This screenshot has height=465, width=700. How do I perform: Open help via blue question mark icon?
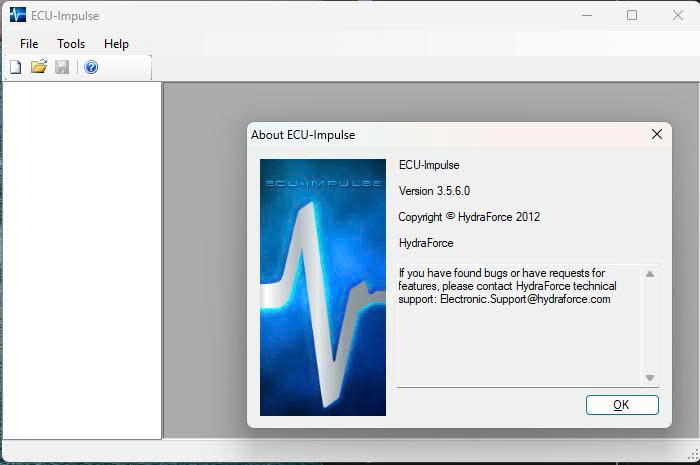pyautogui.click(x=91, y=67)
